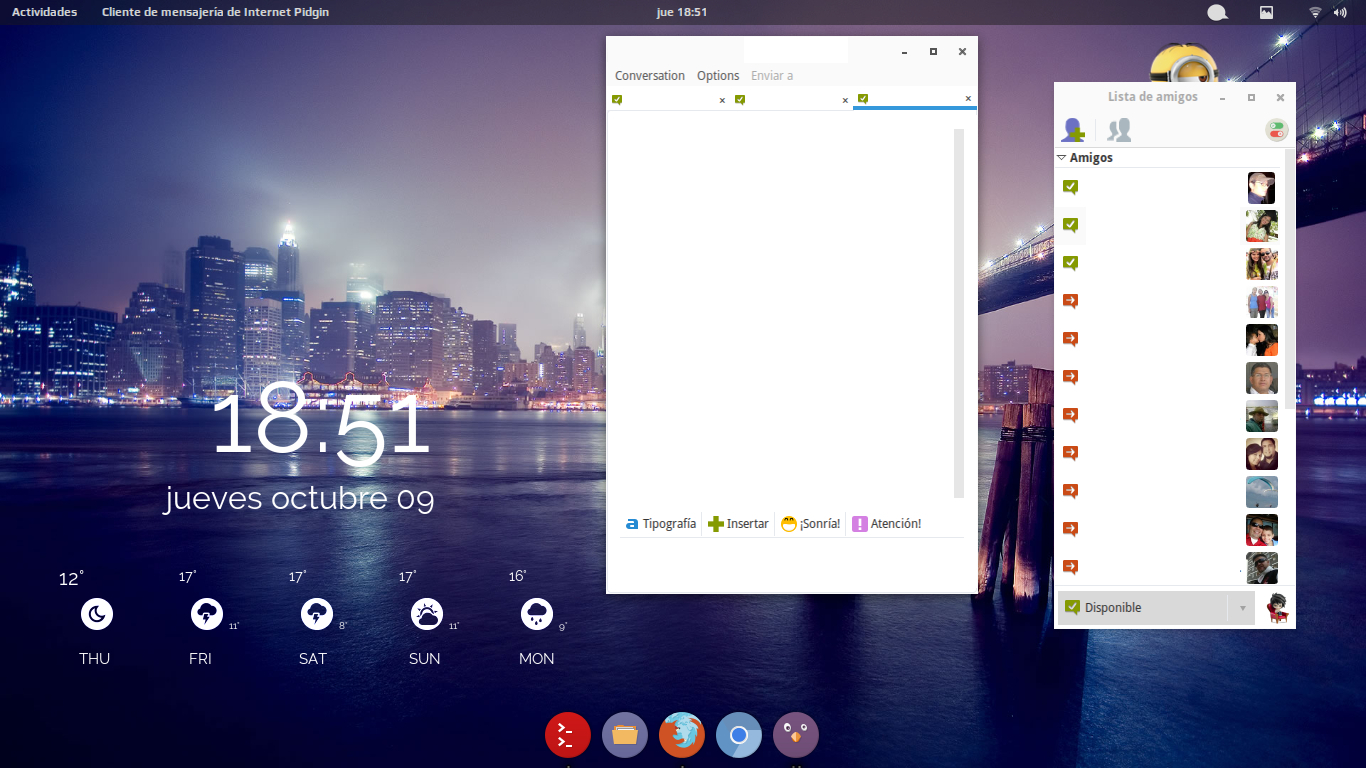Open the Pidgin application menu in top bar
Screen dimensions: 1366x768
point(215,12)
